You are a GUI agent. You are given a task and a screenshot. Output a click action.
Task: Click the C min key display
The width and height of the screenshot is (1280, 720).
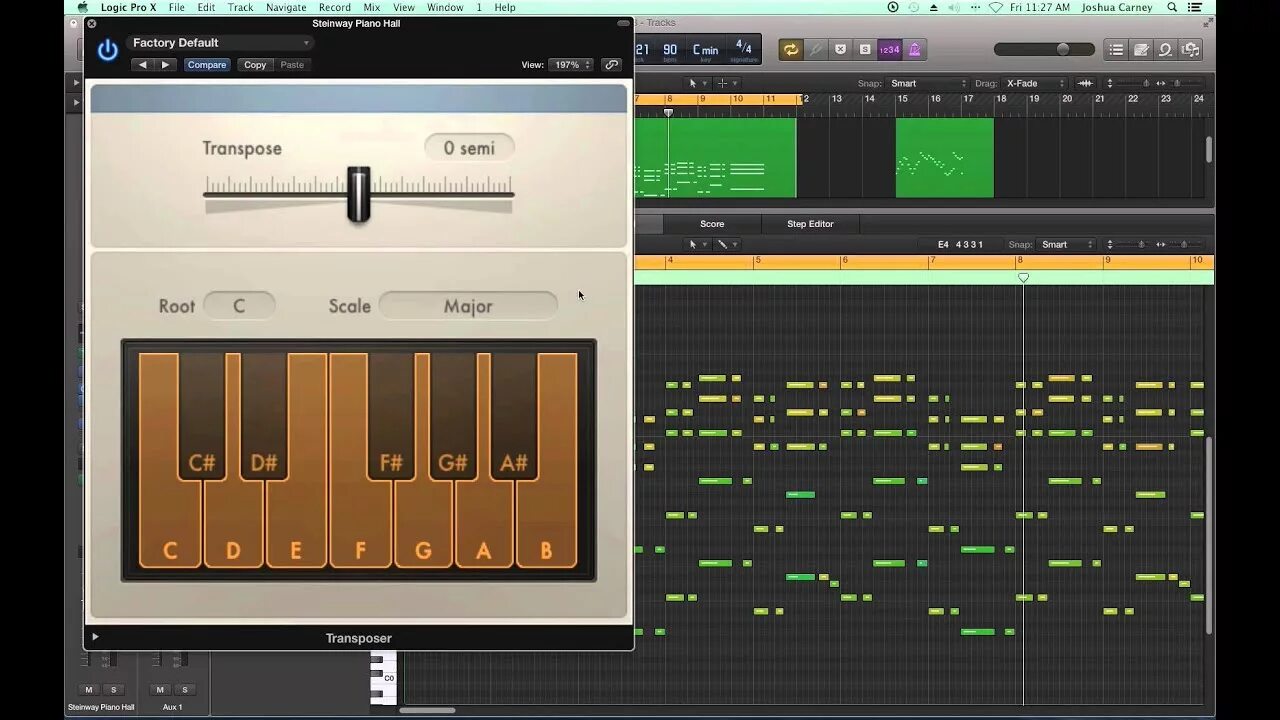705,50
